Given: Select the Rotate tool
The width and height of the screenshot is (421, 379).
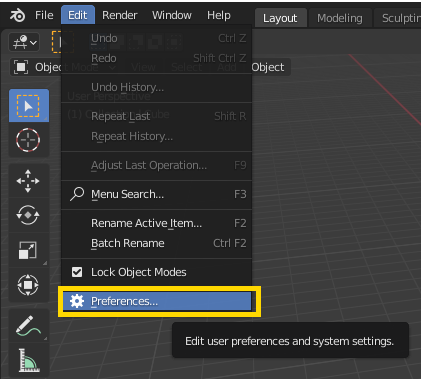Looking at the screenshot, I should click(x=28, y=215).
